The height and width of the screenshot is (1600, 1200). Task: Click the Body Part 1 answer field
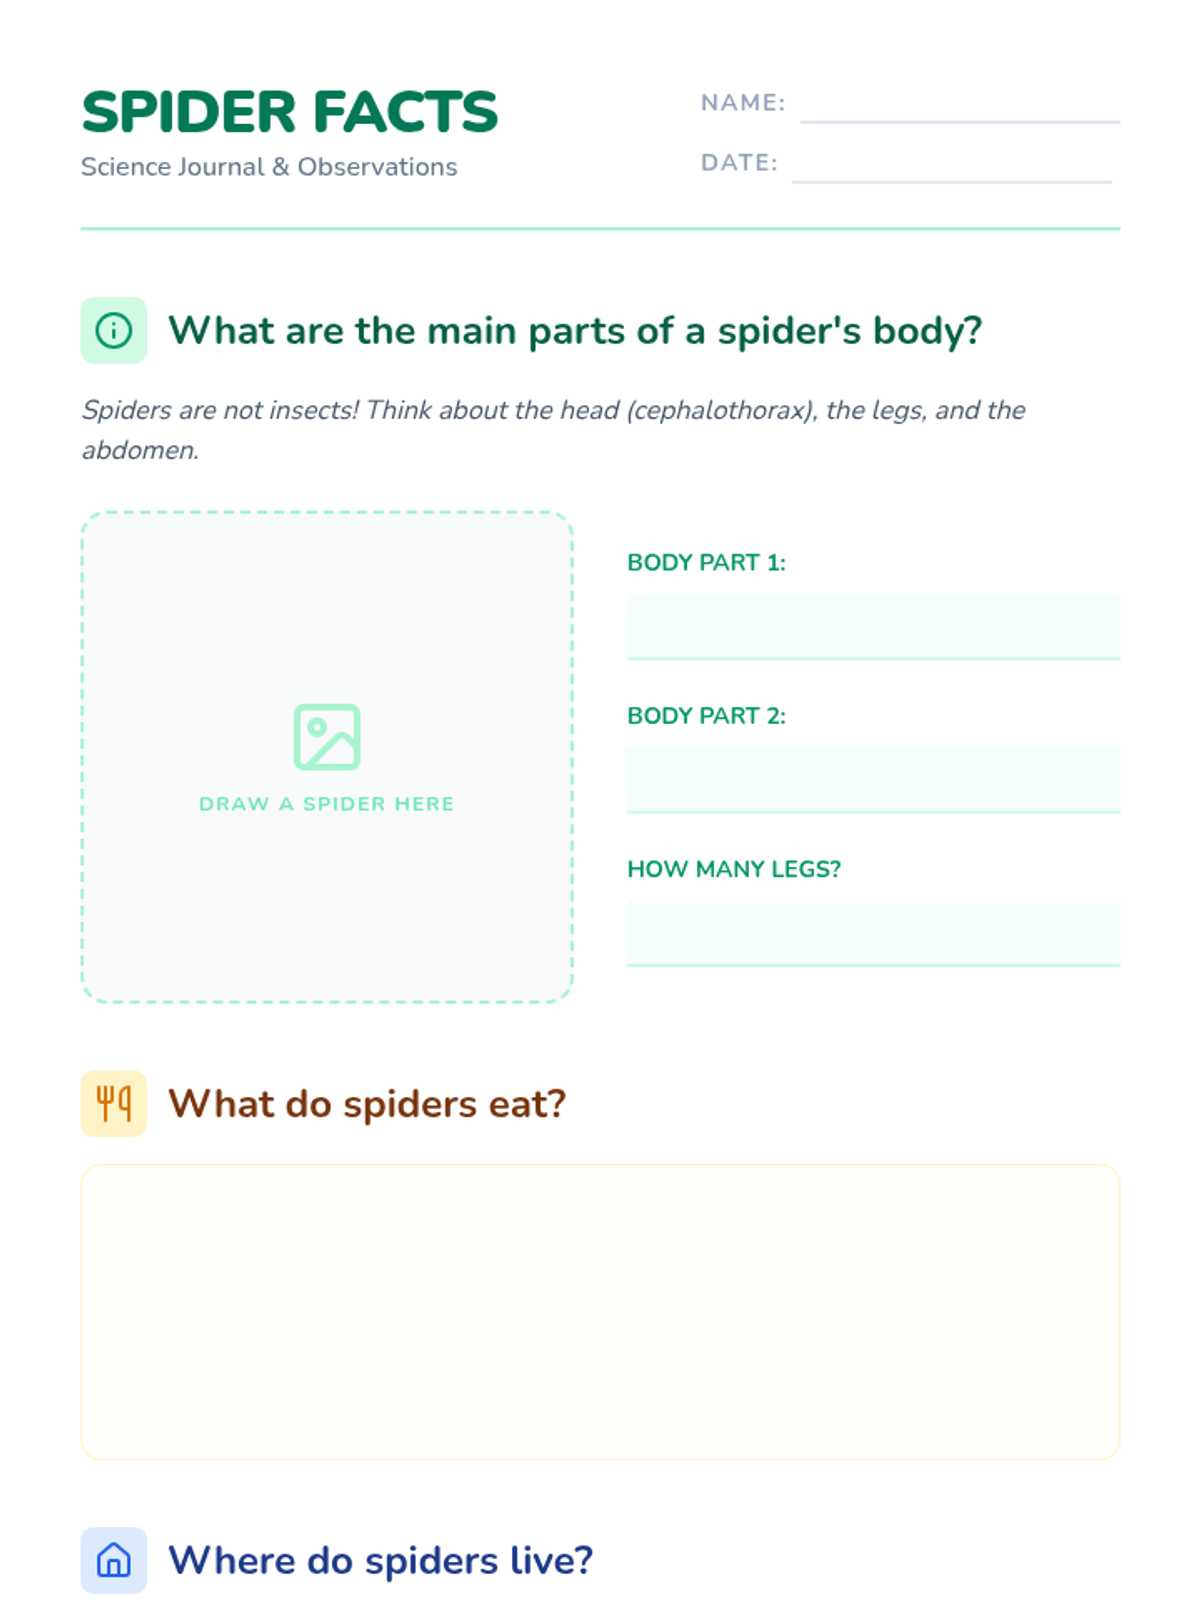[873, 627]
